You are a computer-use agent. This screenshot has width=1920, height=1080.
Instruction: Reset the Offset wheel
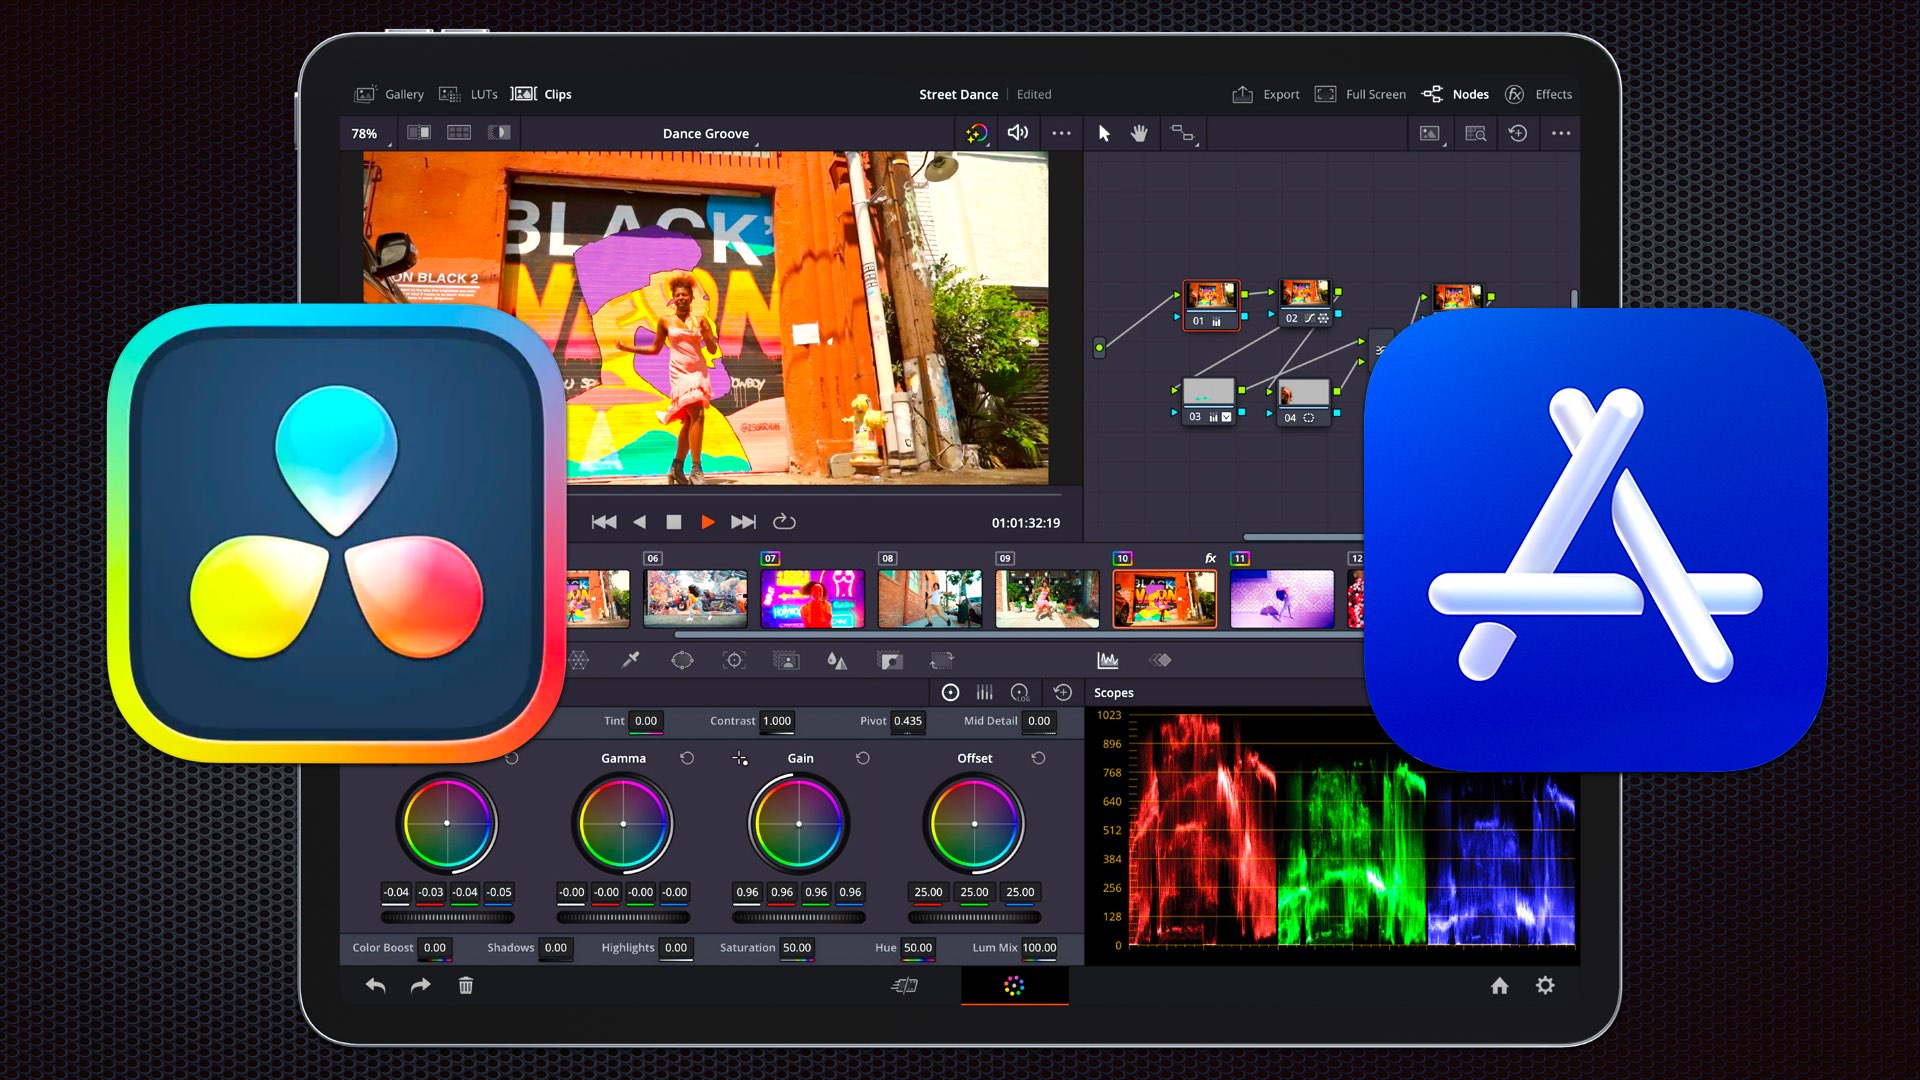click(x=1039, y=758)
